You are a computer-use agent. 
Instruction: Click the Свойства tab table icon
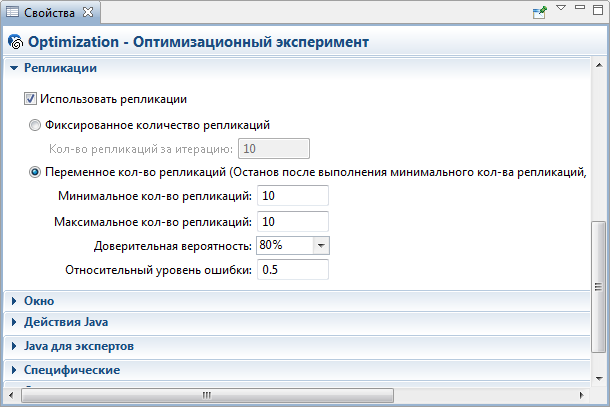pos(12,12)
